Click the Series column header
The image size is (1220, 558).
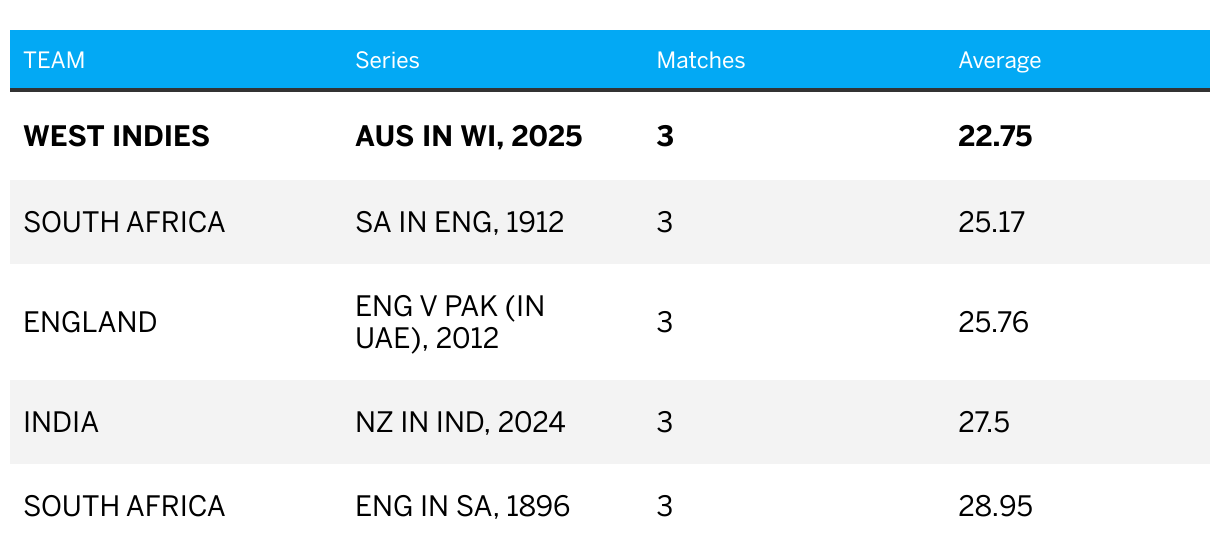tap(387, 60)
